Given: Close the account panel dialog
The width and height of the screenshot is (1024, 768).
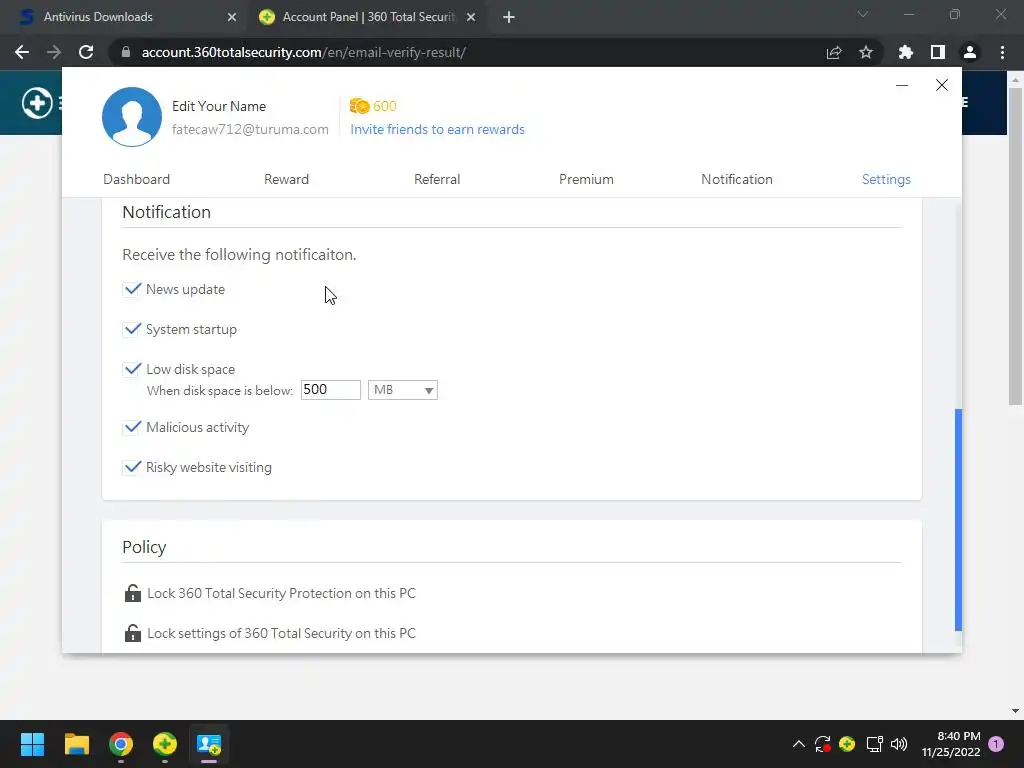Looking at the screenshot, I should (942, 85).
